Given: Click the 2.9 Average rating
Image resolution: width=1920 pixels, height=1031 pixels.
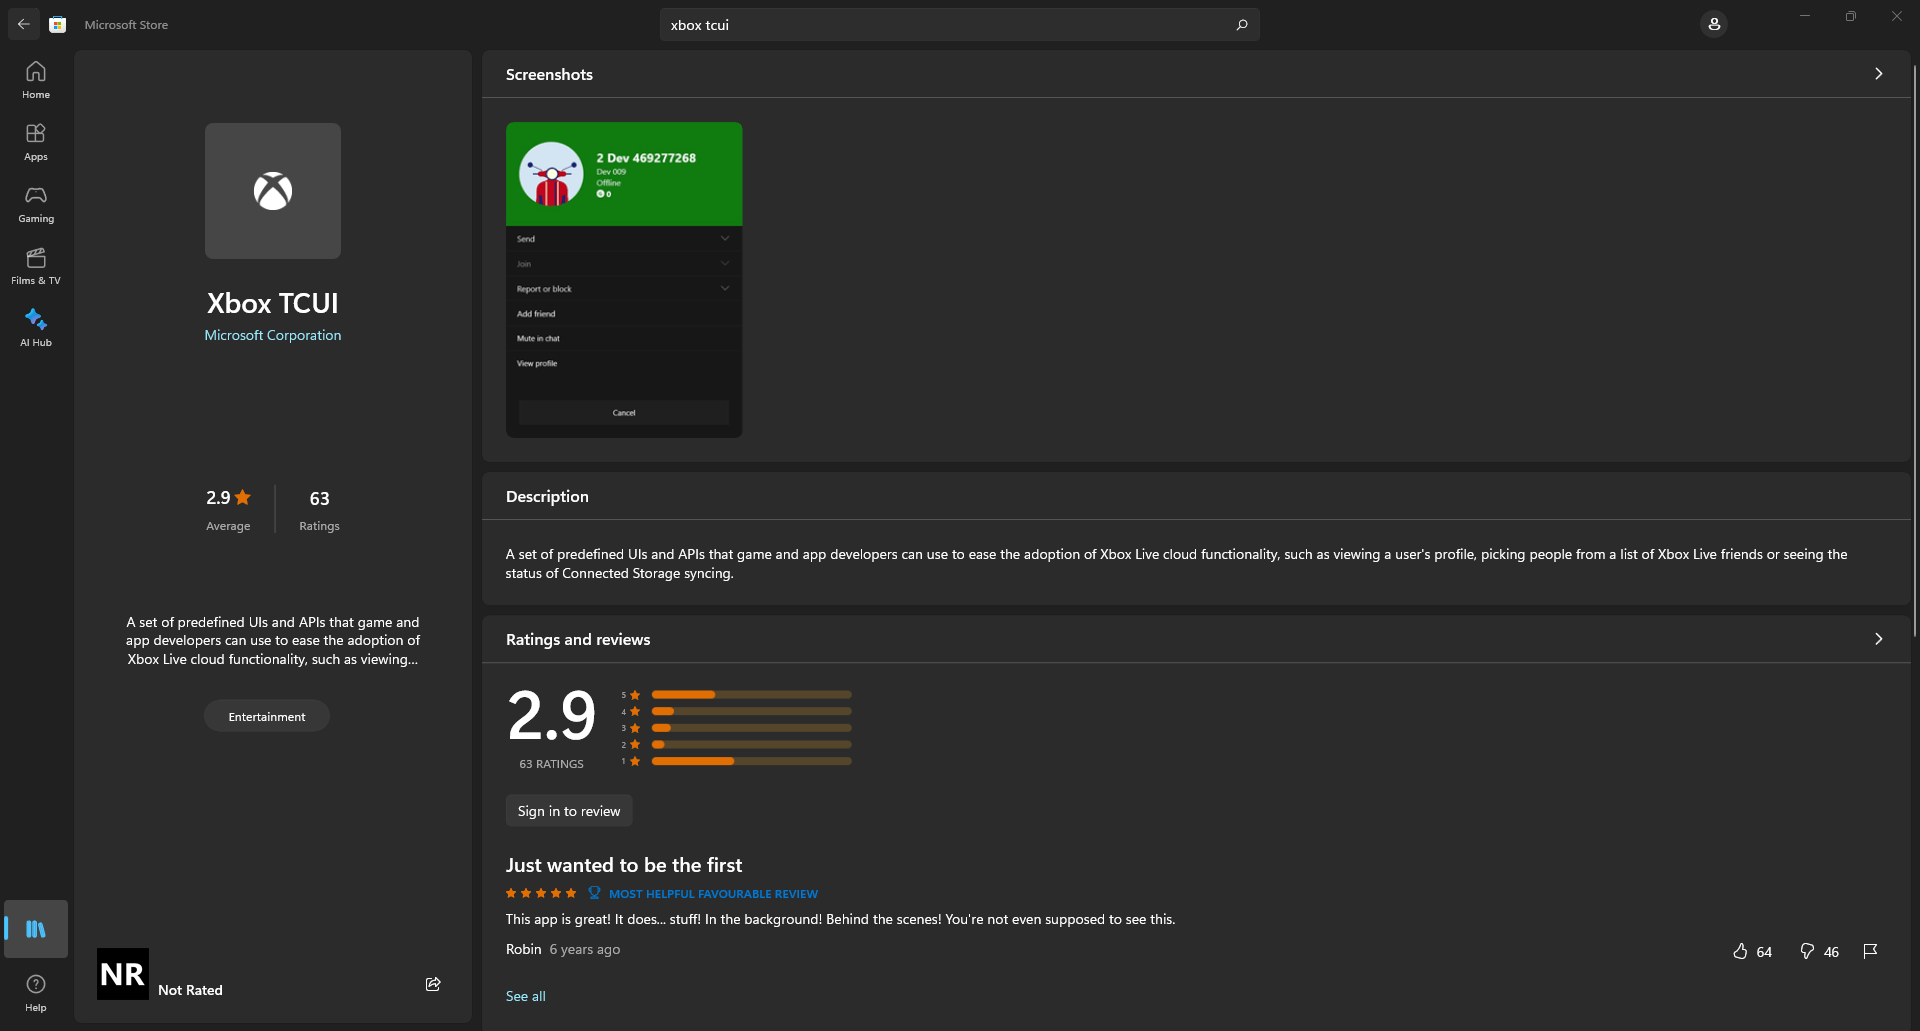Looking at the screenshot, I should pos(229,509).
